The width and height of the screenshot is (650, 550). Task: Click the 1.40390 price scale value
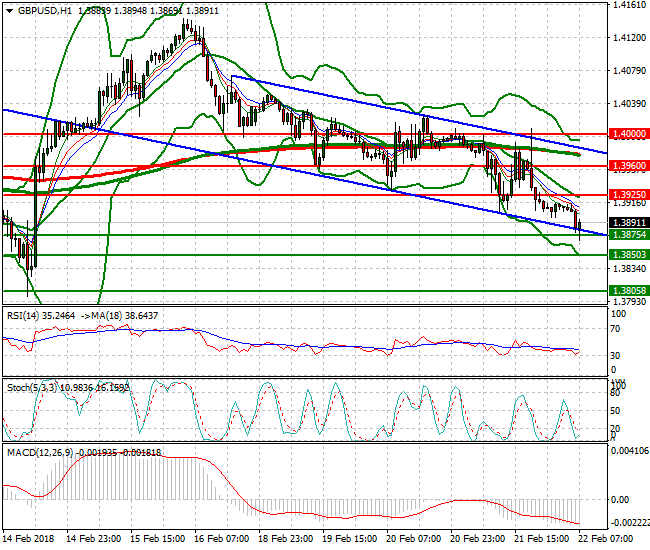click(x=630, y=104)
